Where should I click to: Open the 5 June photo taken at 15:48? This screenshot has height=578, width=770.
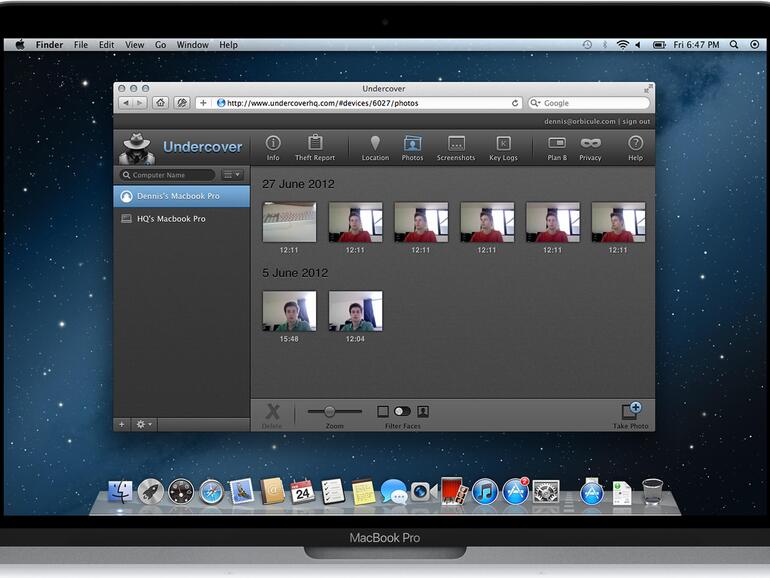[289, 311]
